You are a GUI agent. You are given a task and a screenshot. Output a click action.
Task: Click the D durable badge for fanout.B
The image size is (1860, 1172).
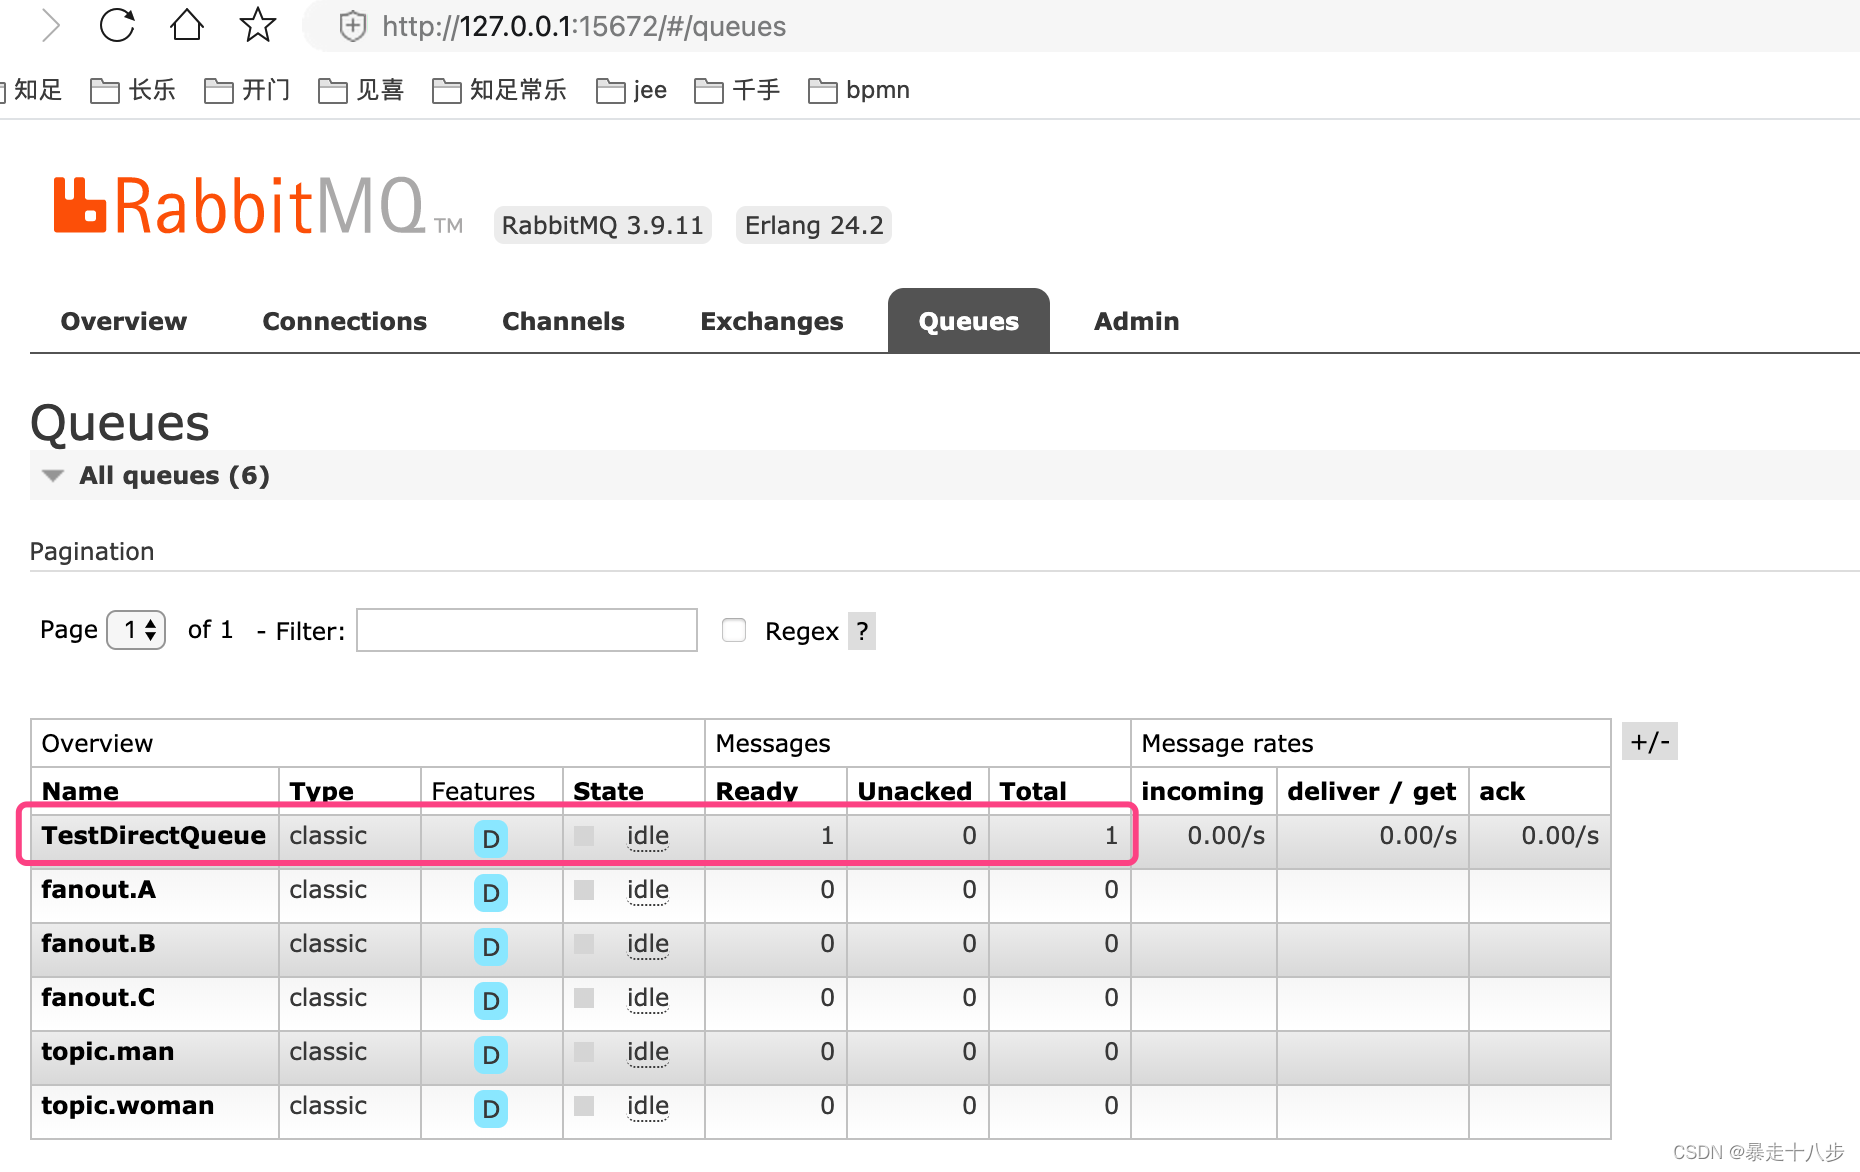[x=490, y=946]
